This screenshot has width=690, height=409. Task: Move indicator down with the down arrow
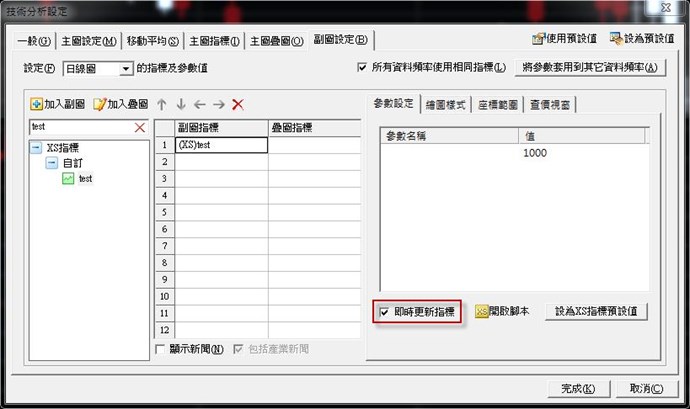click(x=181, y=104)
